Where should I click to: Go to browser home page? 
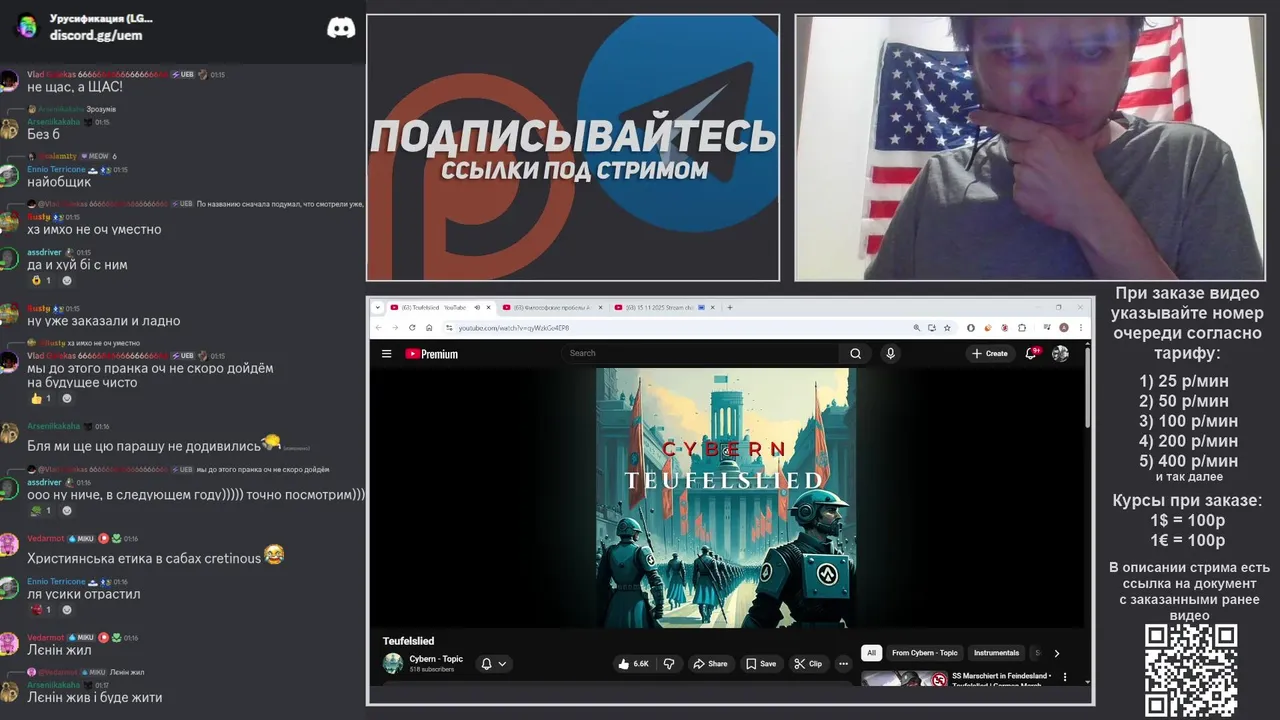click(x=429, y=327)
